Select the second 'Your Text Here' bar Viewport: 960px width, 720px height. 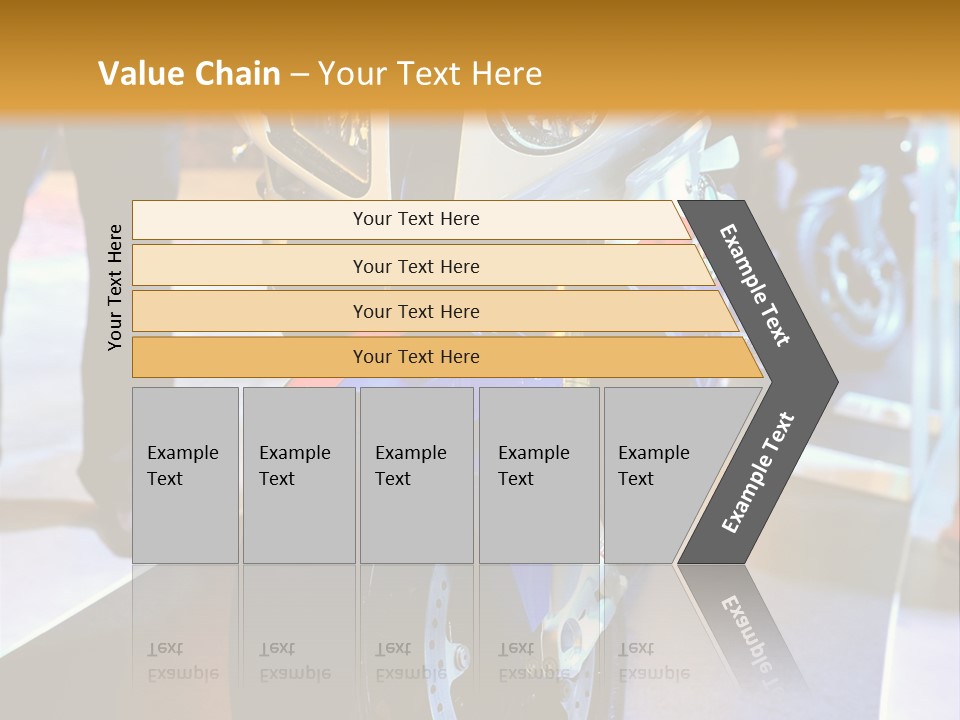(422, 265)
